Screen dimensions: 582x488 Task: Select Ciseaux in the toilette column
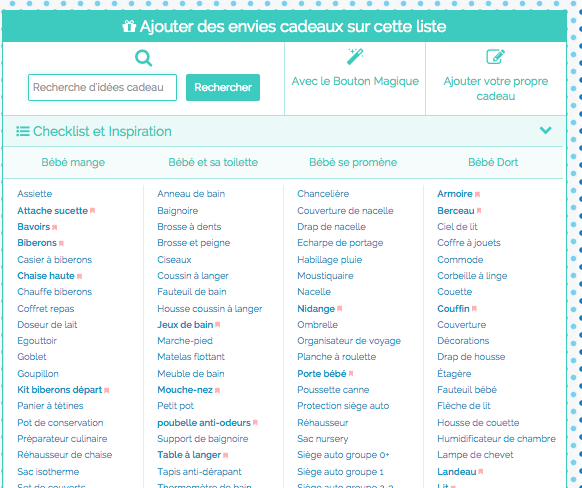(174, 260)
